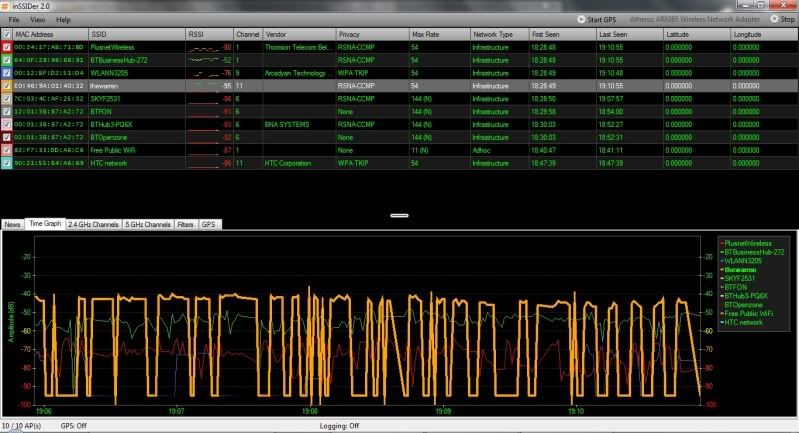This screenshot has width=799, height=433.
Task: Open the View menu
Action: [37, 20]
